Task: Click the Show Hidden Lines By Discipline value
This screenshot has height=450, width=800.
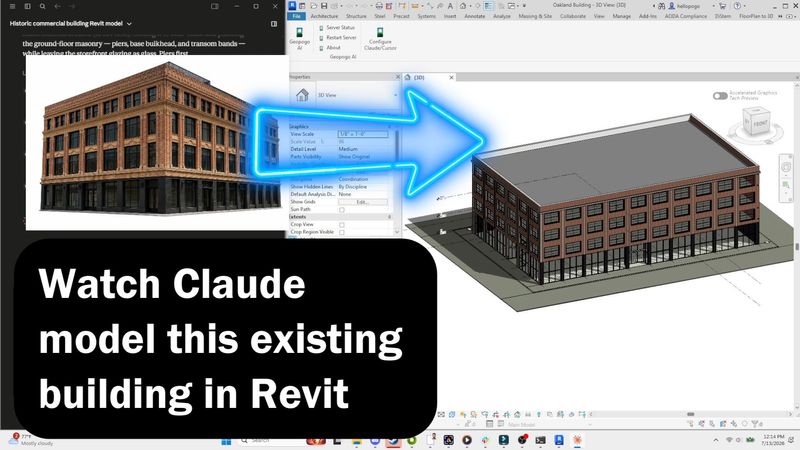Action: [x=353, y=187]
